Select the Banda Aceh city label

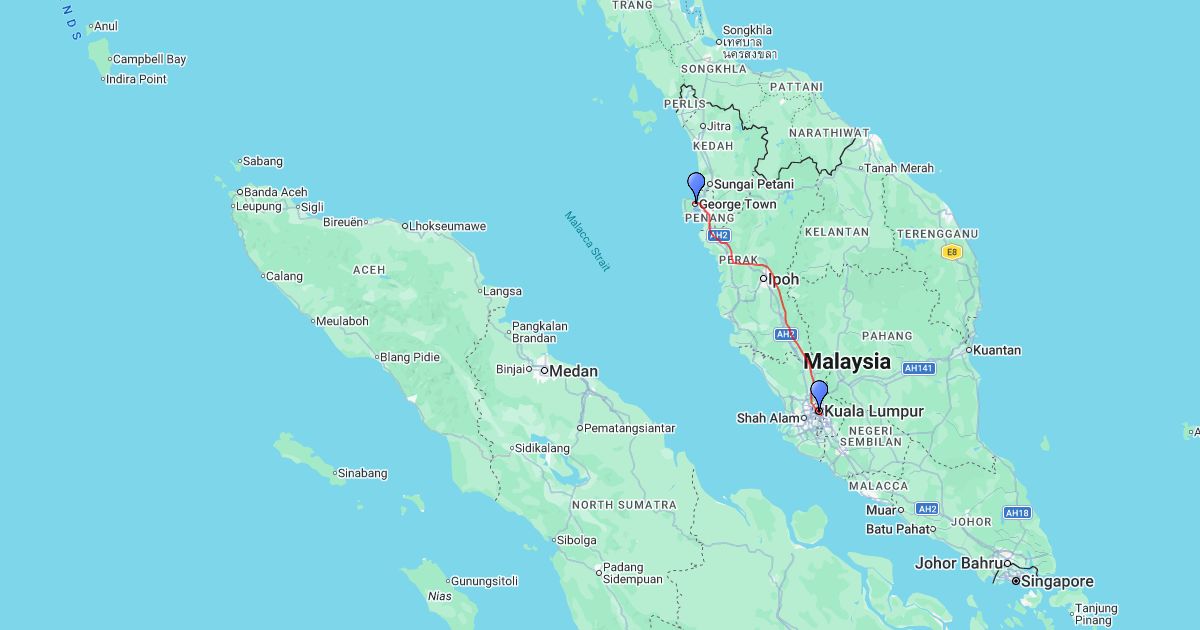pyautogui.click(x=276, y=192)
